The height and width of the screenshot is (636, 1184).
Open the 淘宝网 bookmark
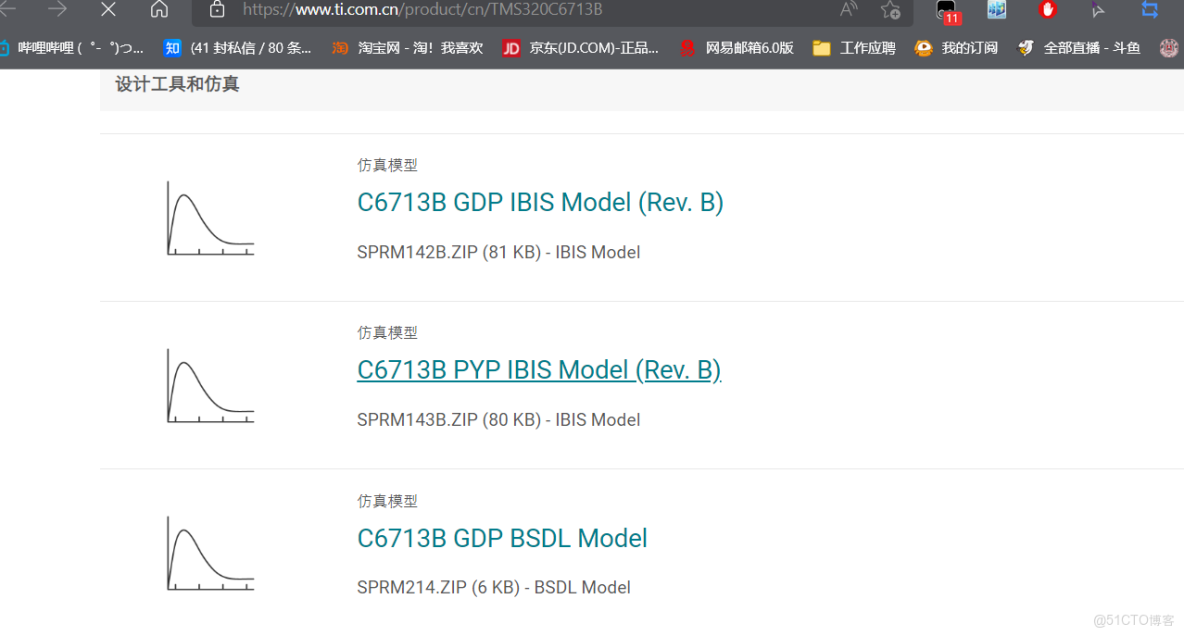pyautogui.click(x=404, y=47)
